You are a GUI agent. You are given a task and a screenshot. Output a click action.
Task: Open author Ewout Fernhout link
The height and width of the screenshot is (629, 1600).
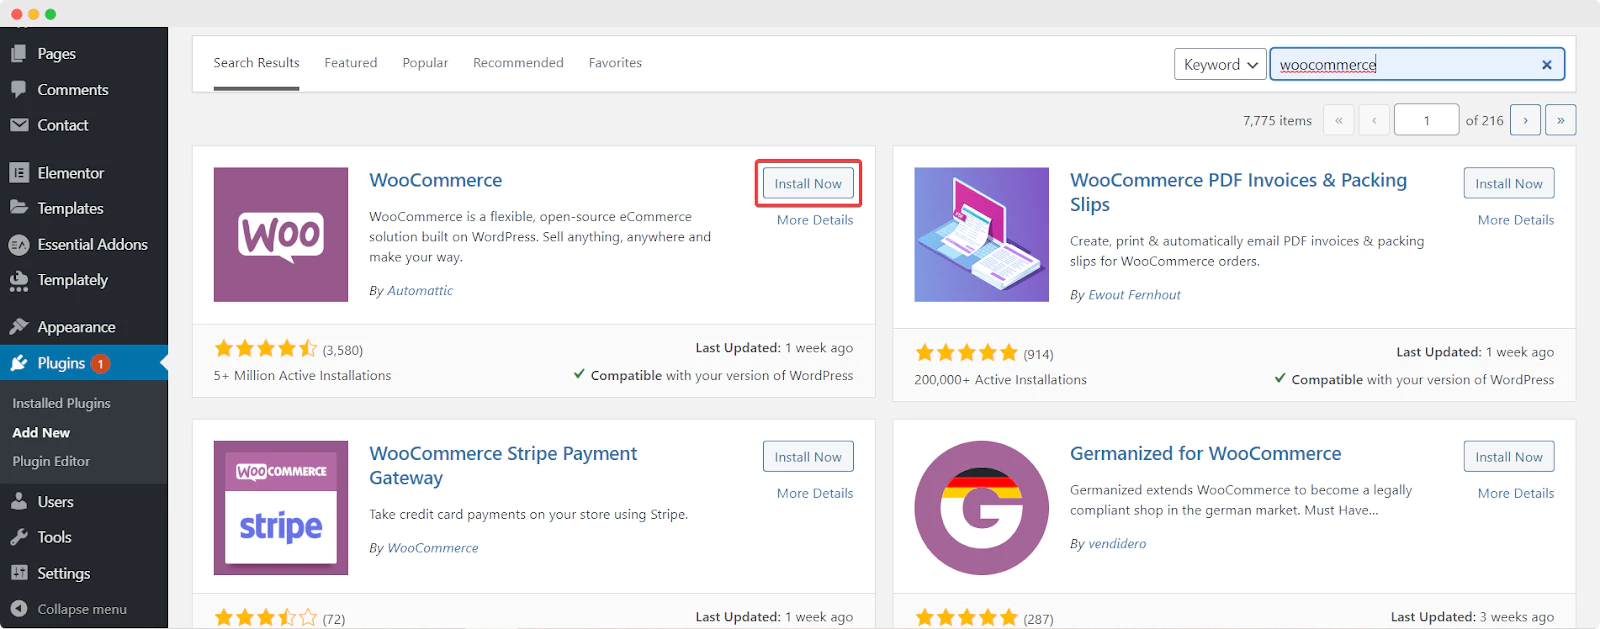pyautogui.click(x=1134, y=295)
